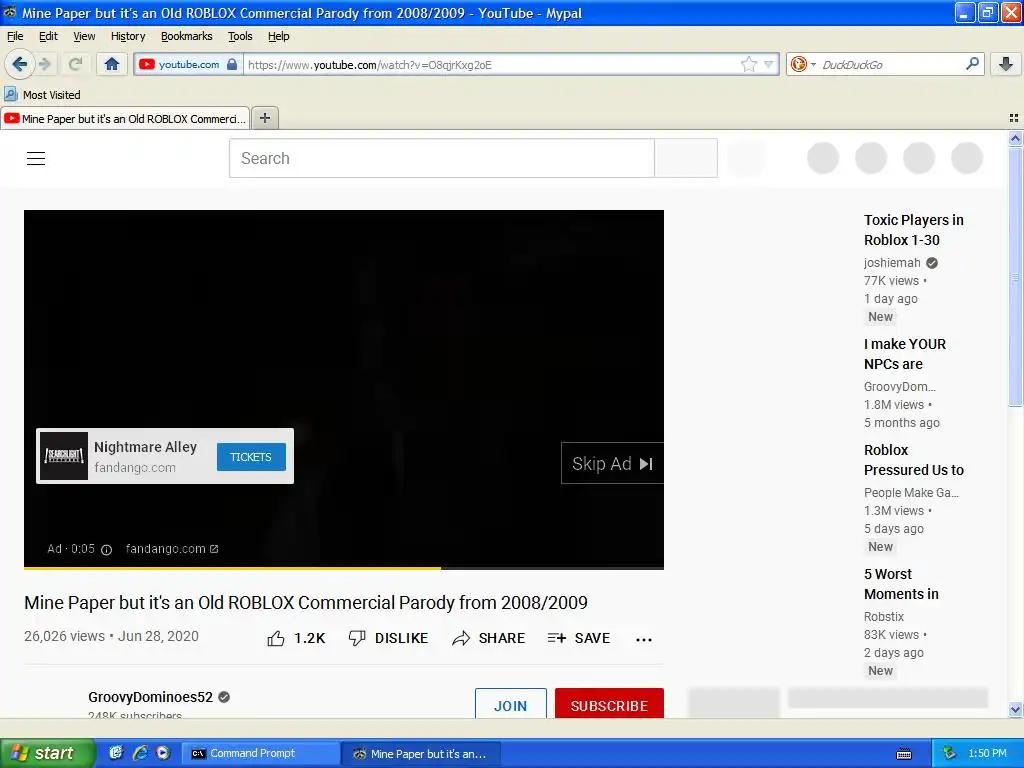Open Toxic Players in Roblox 1-30 video
This screenshot has width=1024, height=768.
click(914, 230)
